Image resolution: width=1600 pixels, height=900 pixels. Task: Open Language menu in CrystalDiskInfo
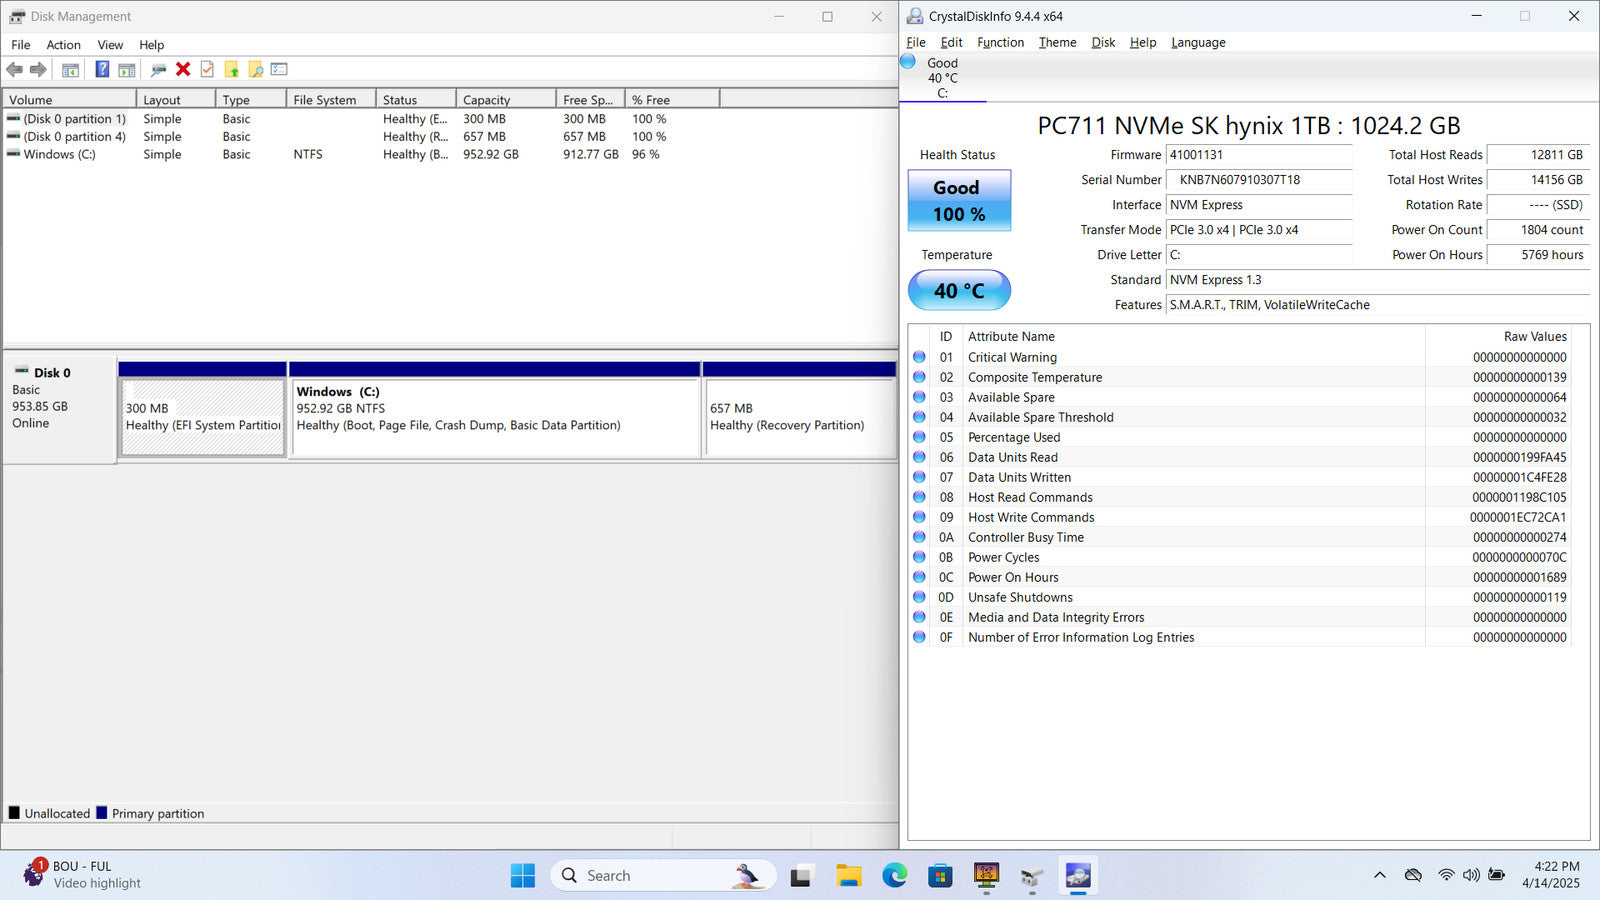tap(1198, 42)
